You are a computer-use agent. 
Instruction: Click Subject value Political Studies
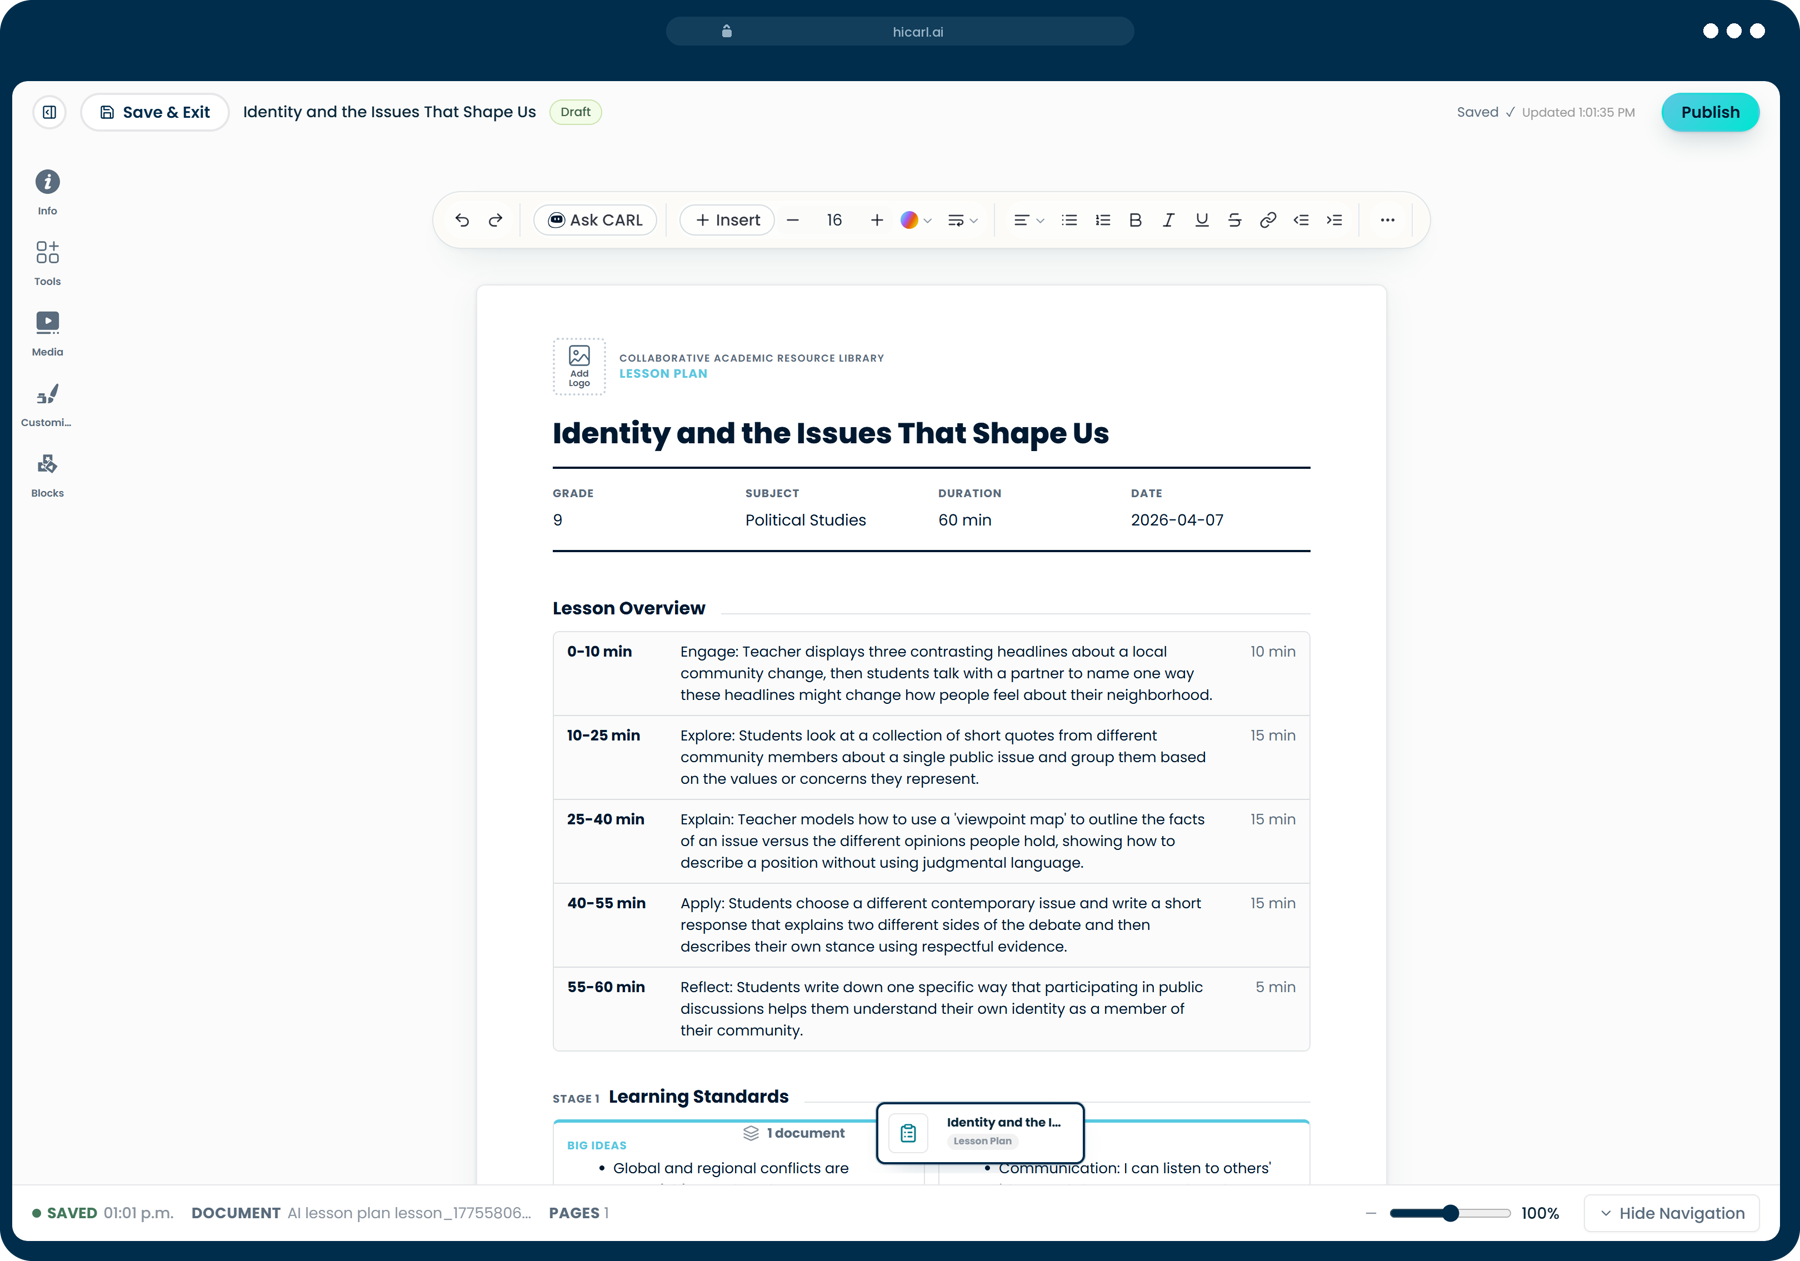point(805,520)
